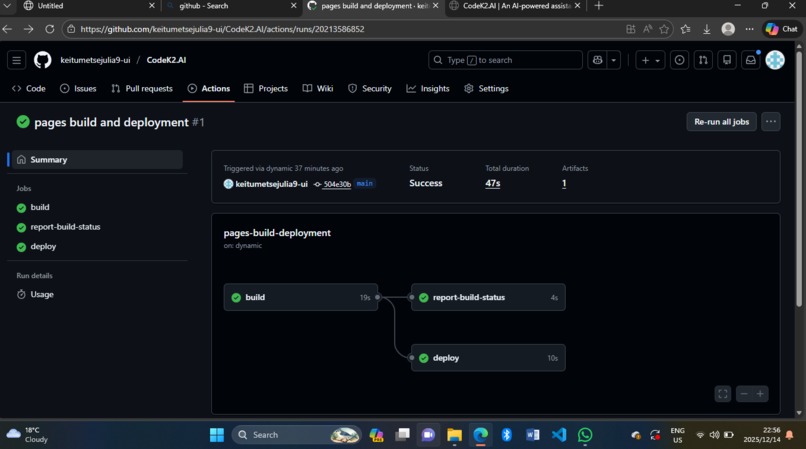Open the deploy node in workflow graph

488,358
